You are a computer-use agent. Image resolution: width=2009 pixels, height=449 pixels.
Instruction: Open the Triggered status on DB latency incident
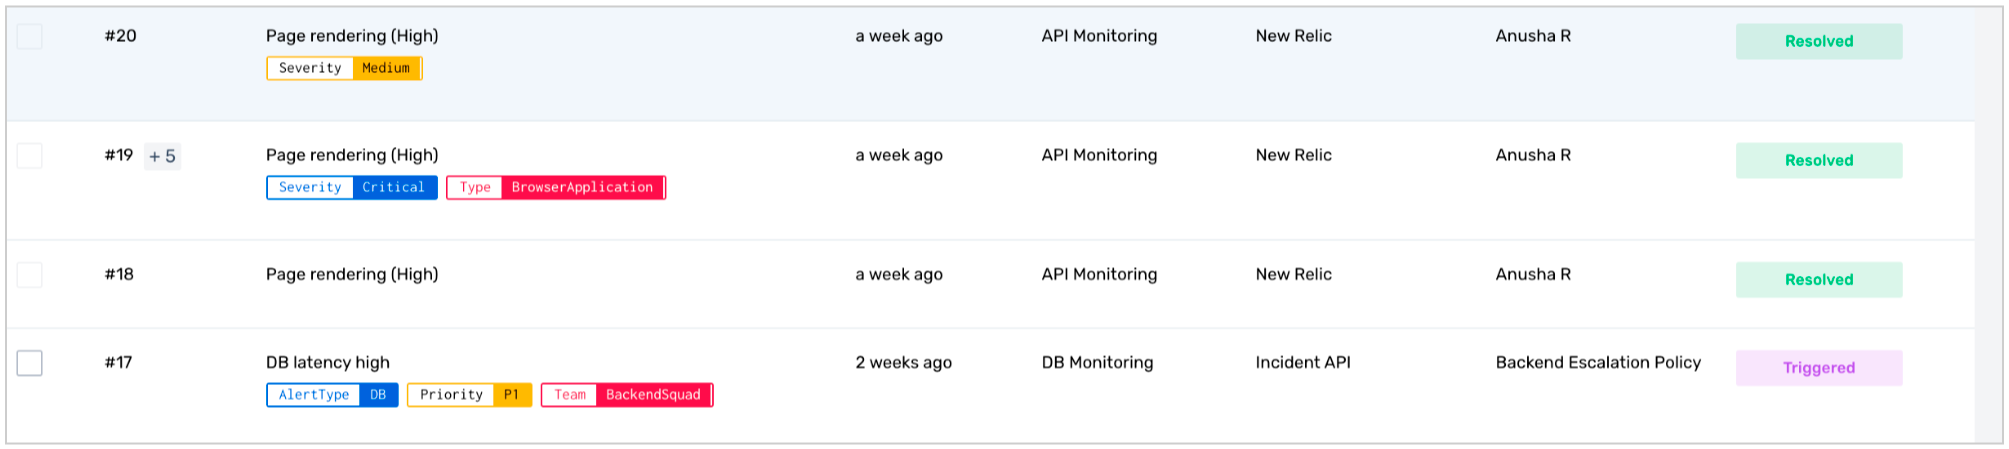coord(1819,368)
